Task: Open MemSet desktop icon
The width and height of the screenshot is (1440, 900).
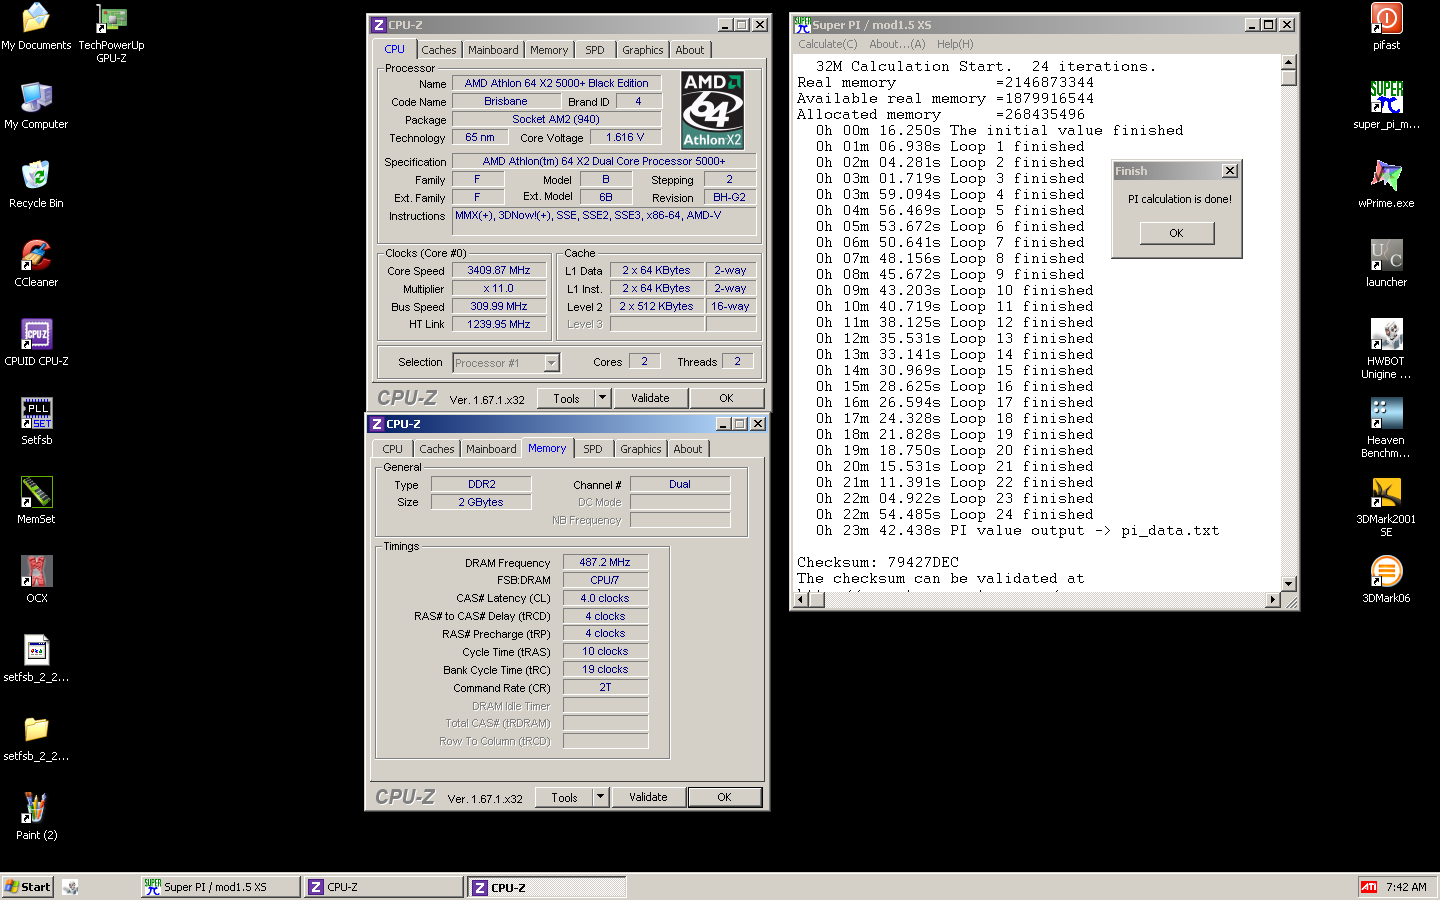Action: tap(36, 501)
